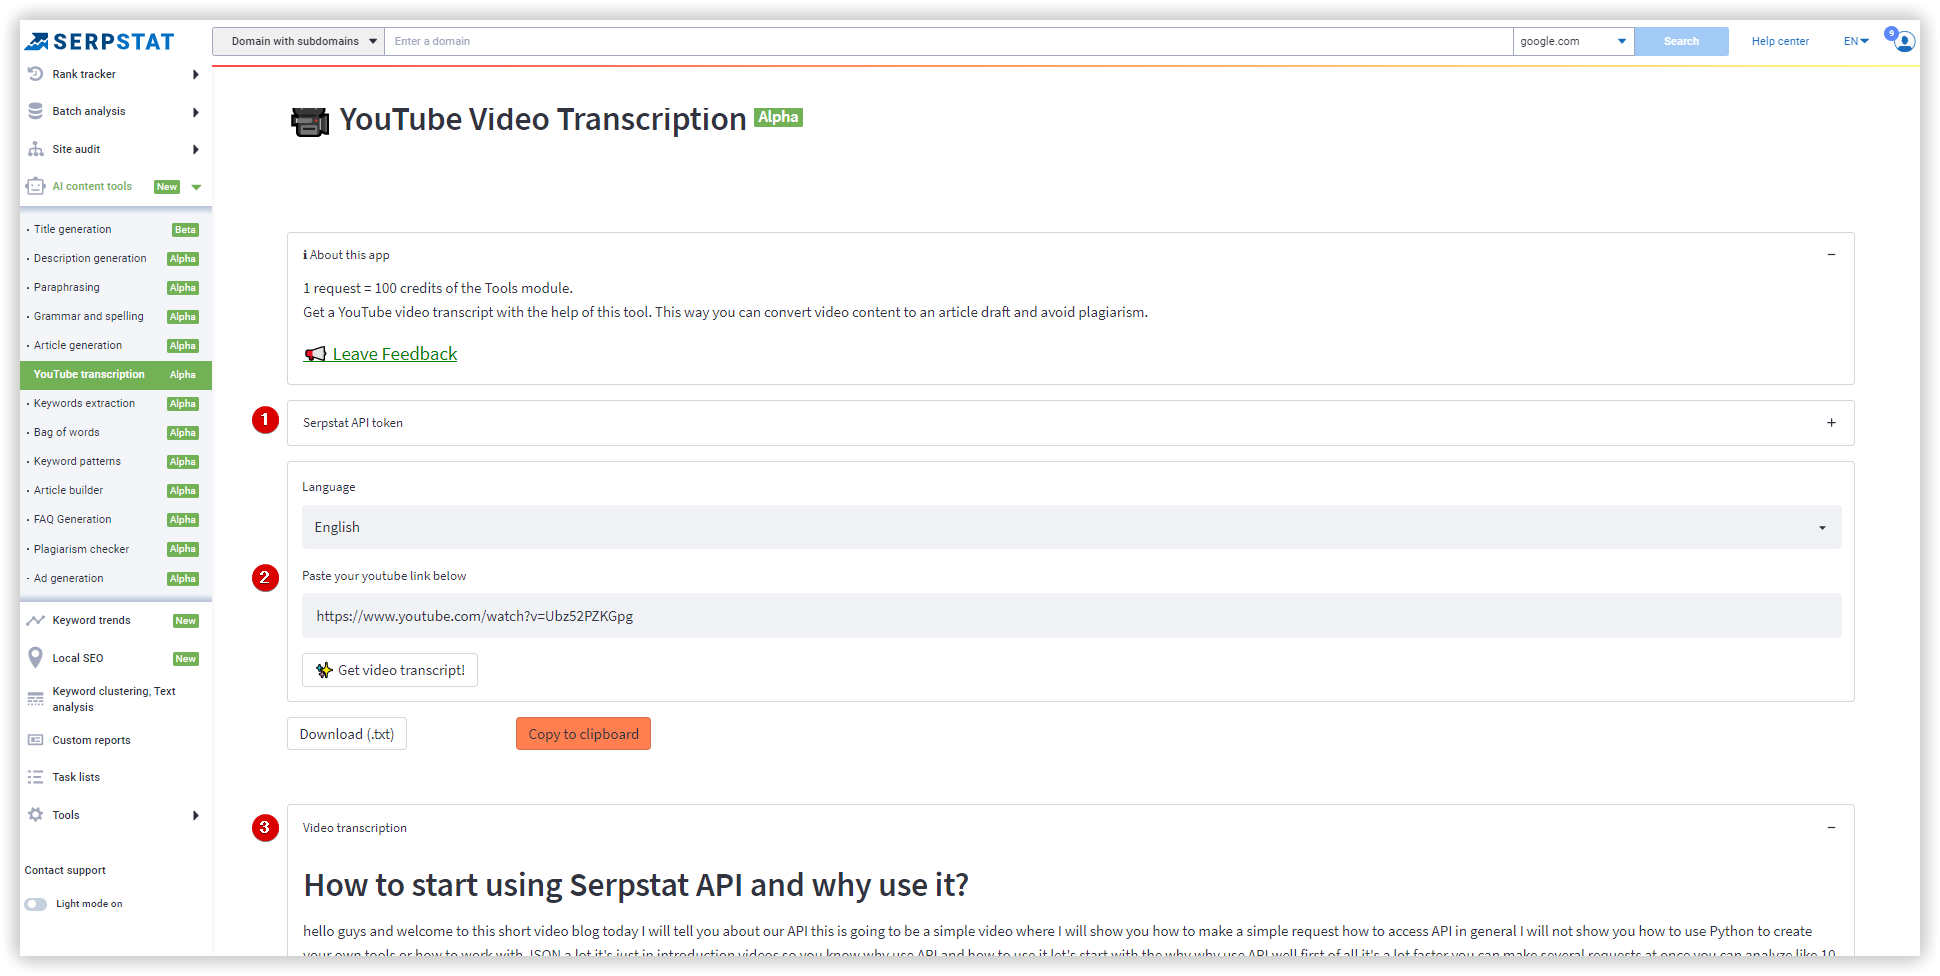Click the Tools gear icon
This screenshot has height=976, width=1940.
coord(36,815)
